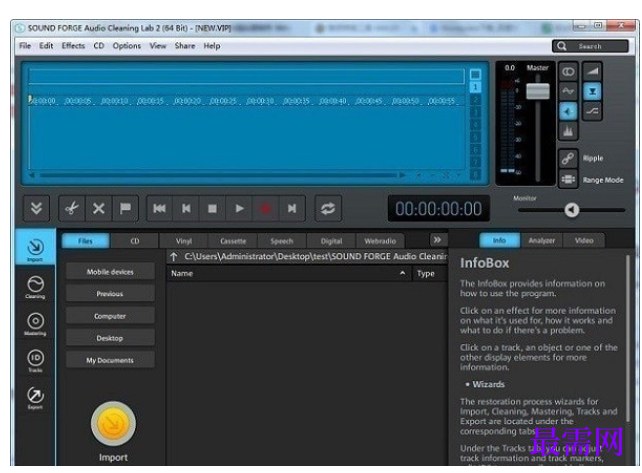The height and width of the screenshot is (473, 642).
Task: Open the Tracks ID section in sidebar
Action: point(35,360)
